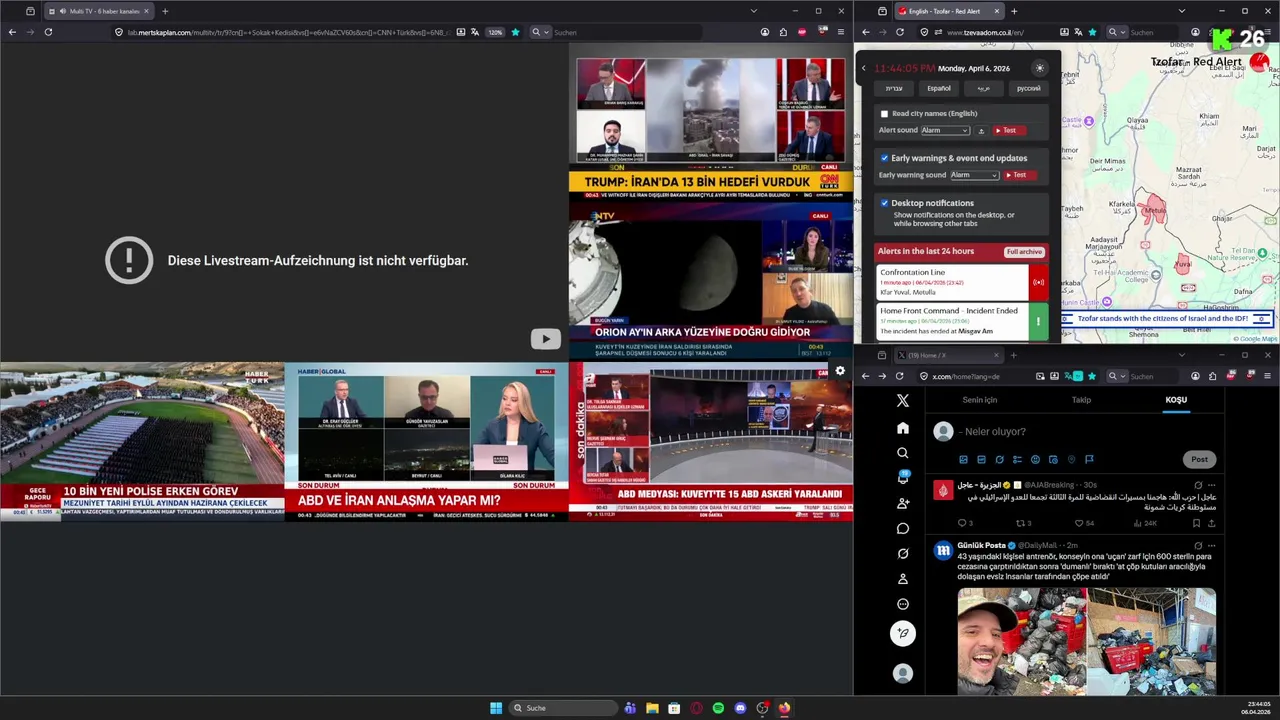Viewport: 1280px width, 720px height.
Task: Click the red alert icon on Confrontation Line
Action: pyautogui.click(x=1038, y=282)
